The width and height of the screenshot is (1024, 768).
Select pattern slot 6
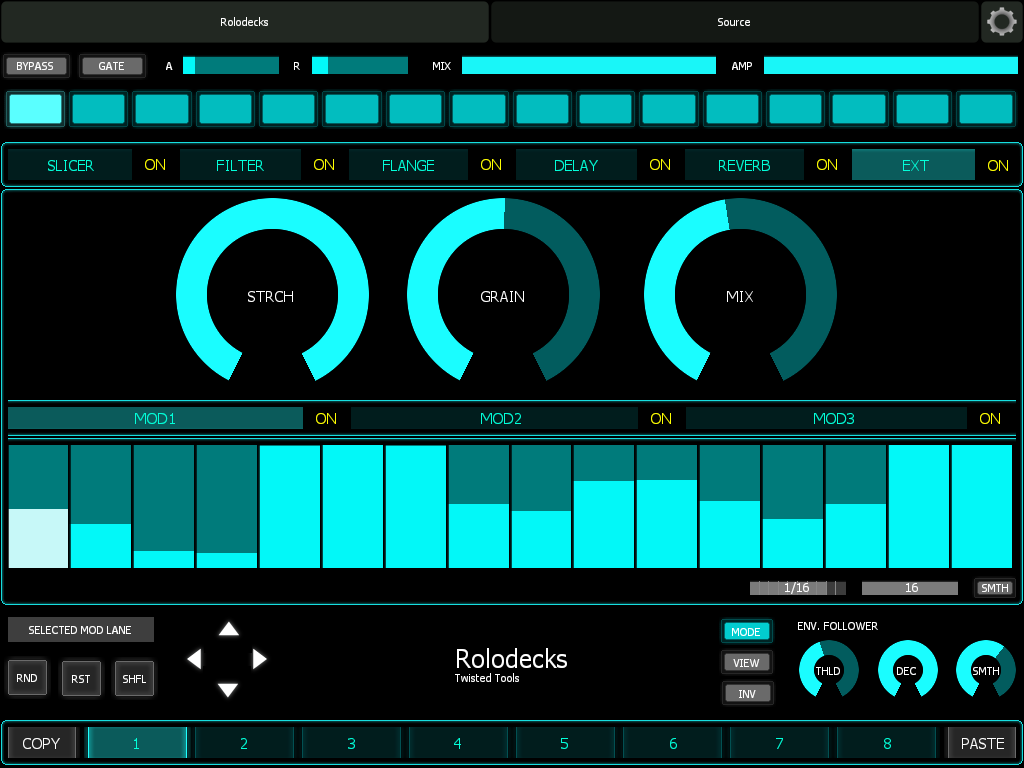pos(673,743)
